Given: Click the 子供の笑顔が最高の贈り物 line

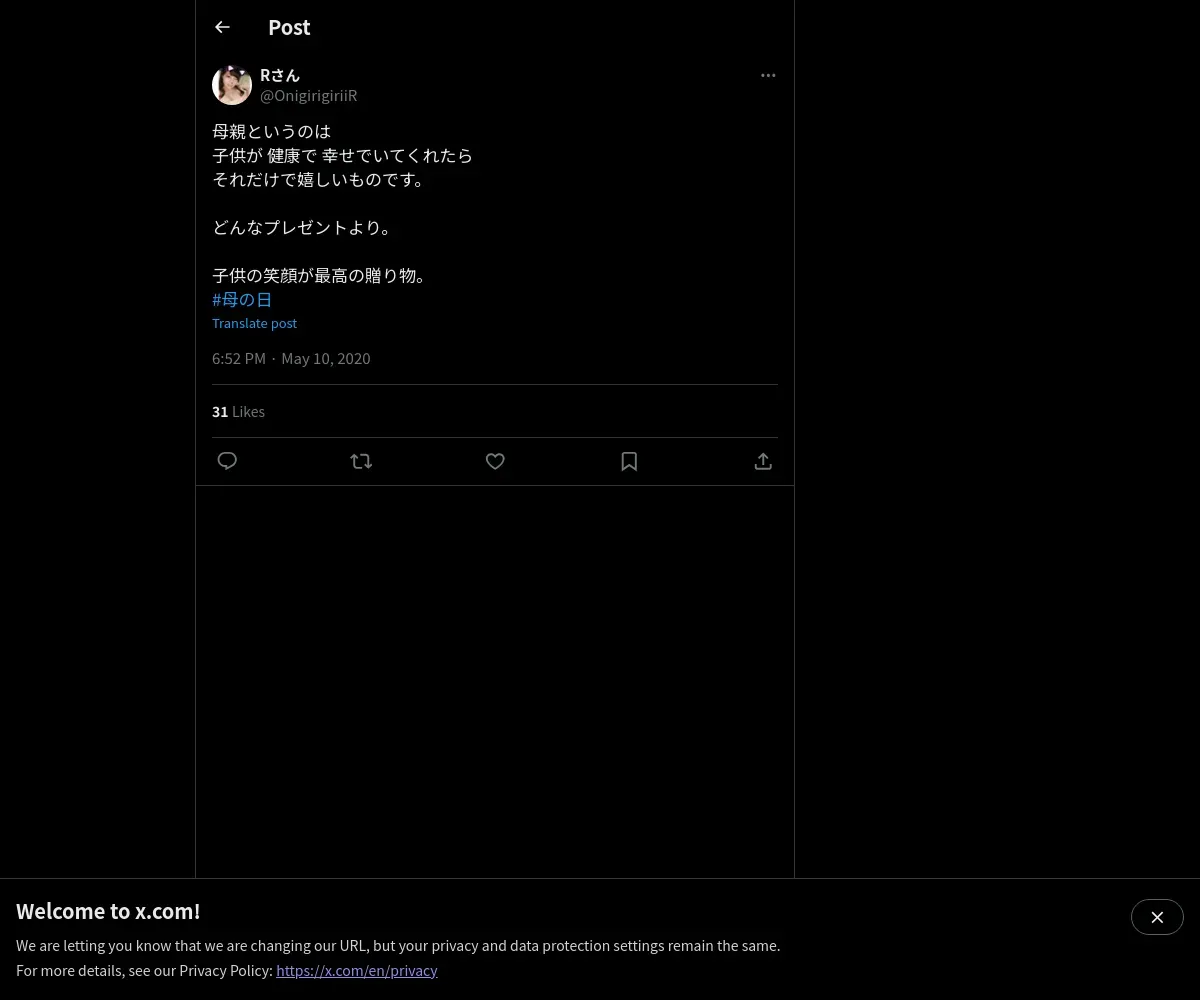Looking at the screenshot, I should (x=322, y=275).
